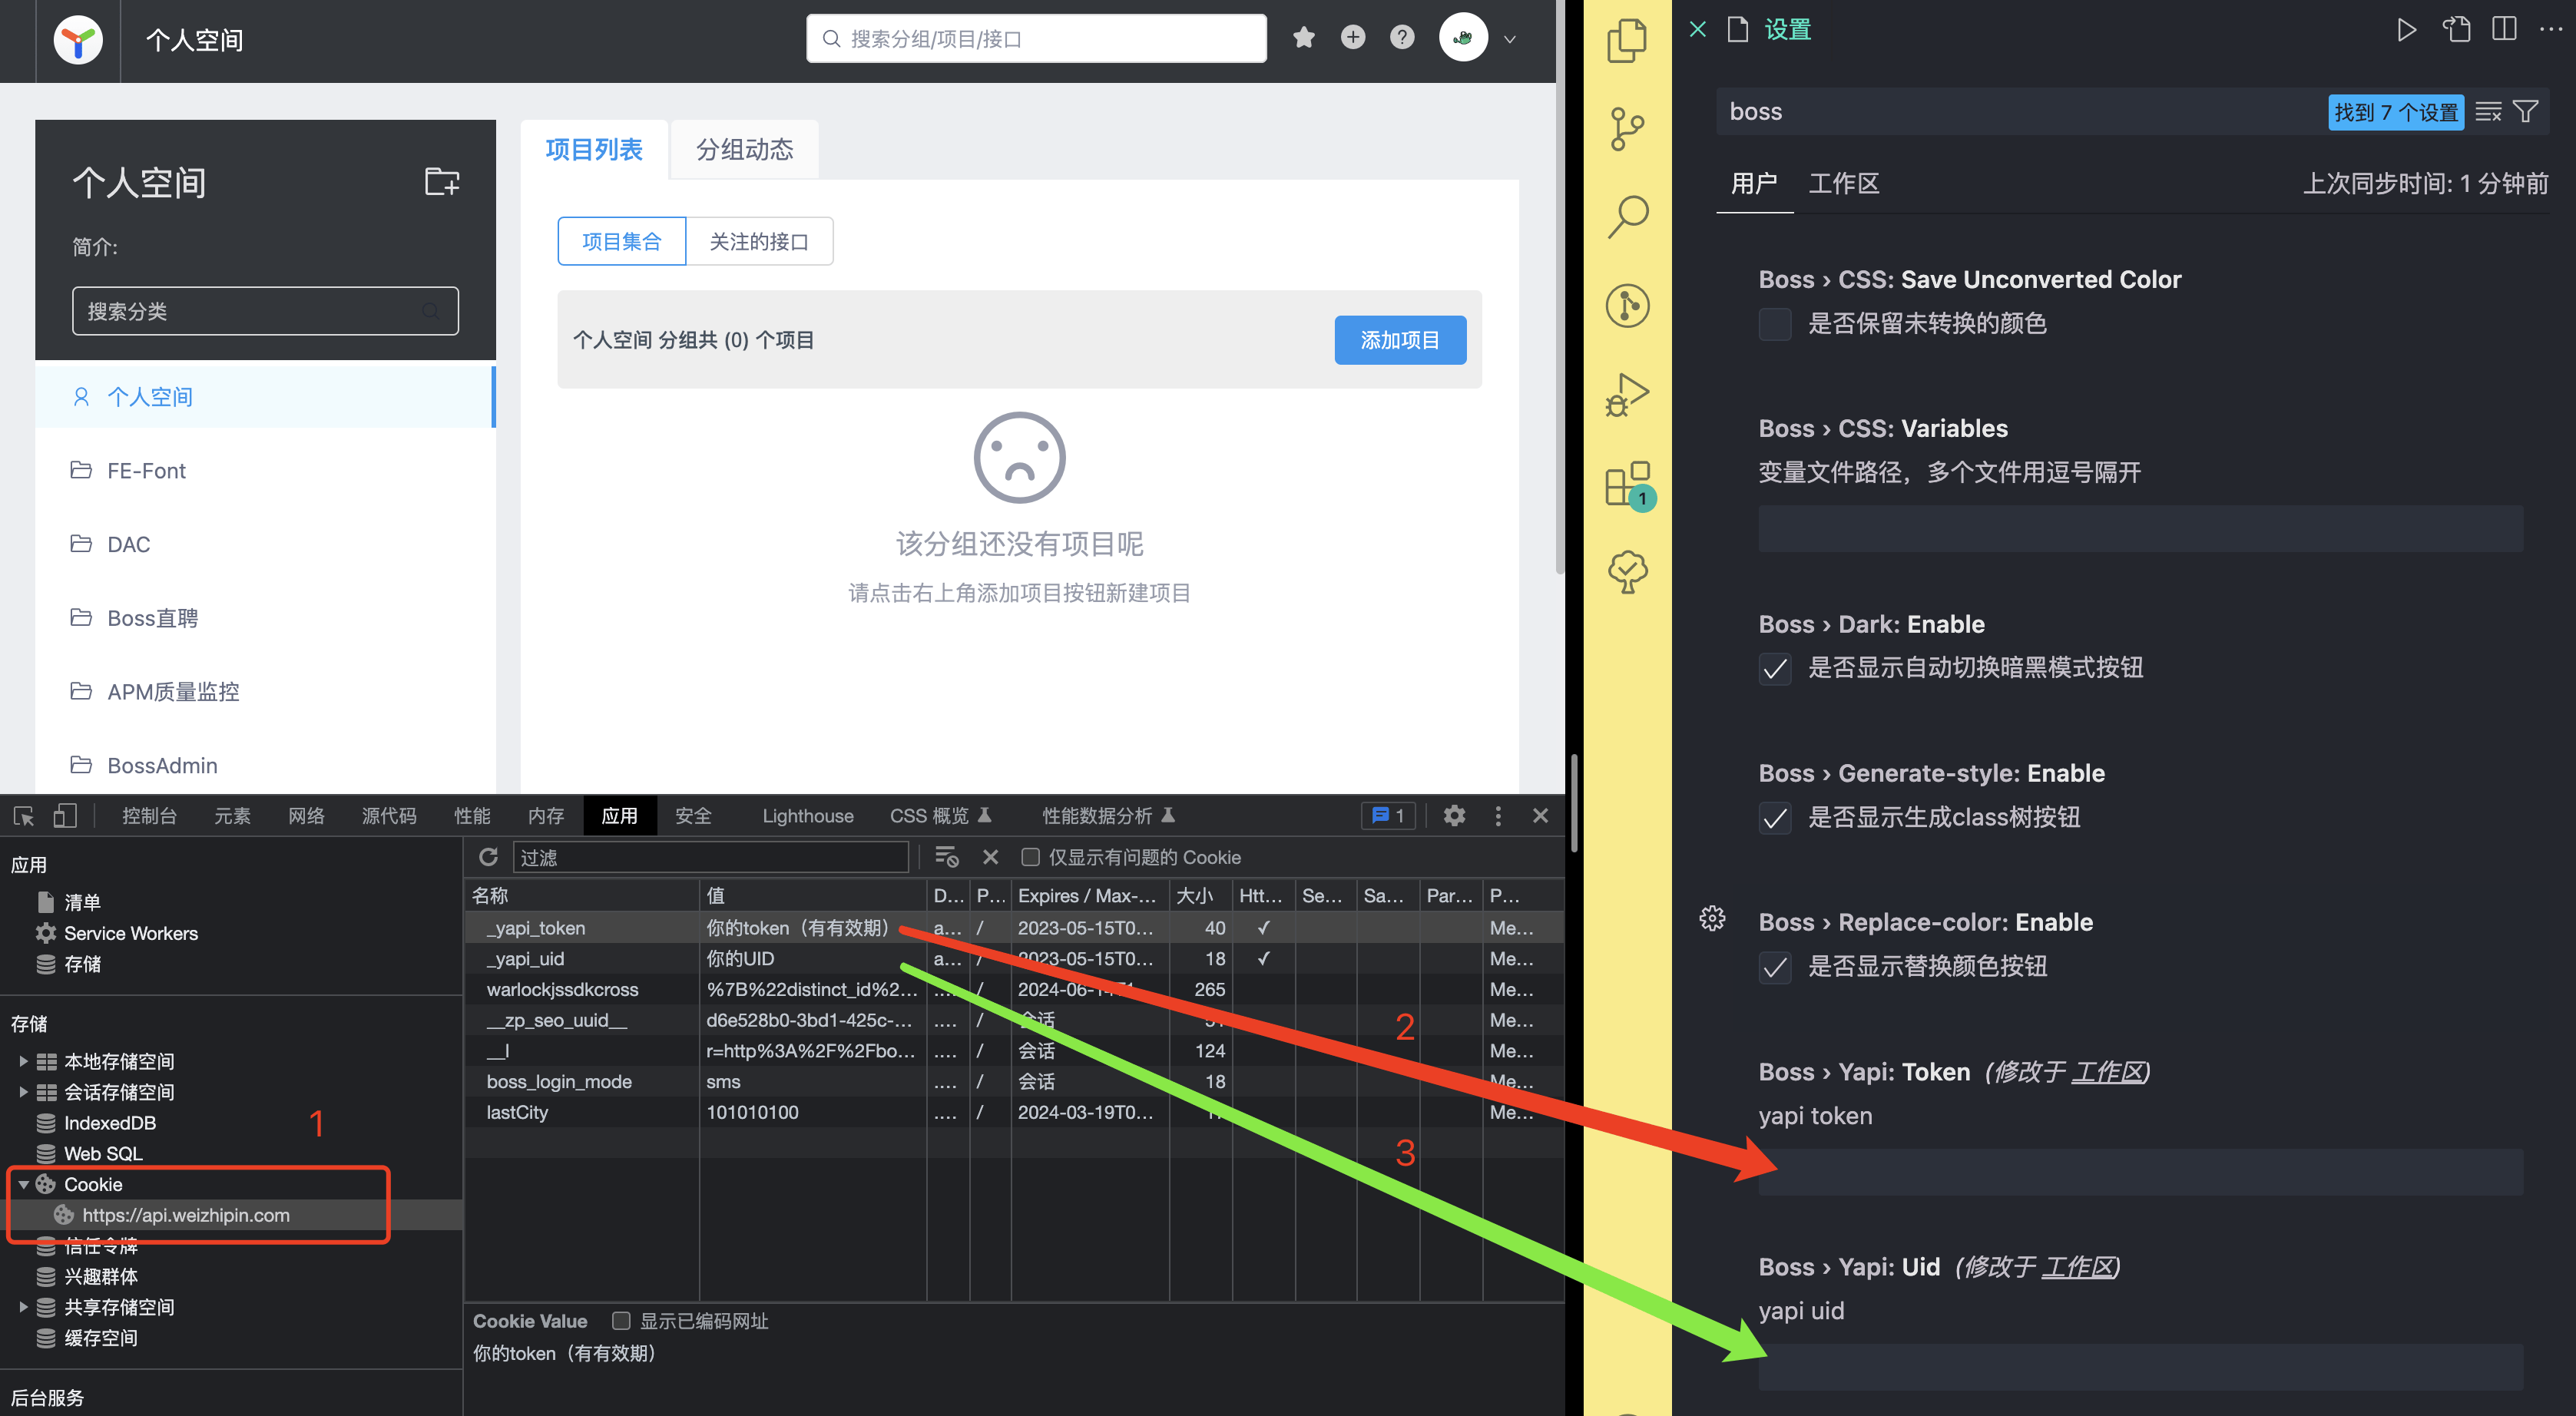The width and height of the screenshot is (2576, 1416).
Task: Open DevTools settings gear icon
Action: tap(1454, 815)
